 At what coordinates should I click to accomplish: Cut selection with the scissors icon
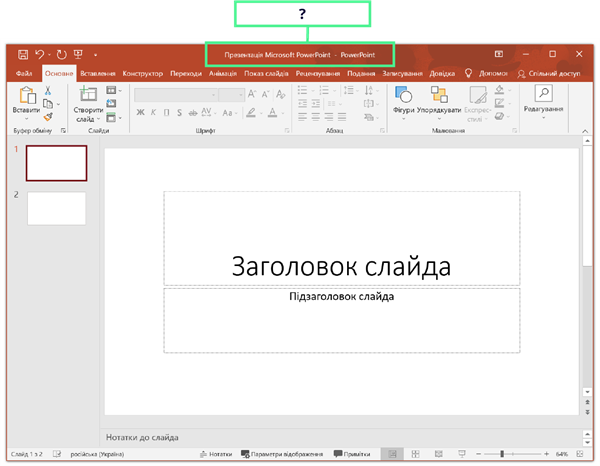tap(48, 91)
